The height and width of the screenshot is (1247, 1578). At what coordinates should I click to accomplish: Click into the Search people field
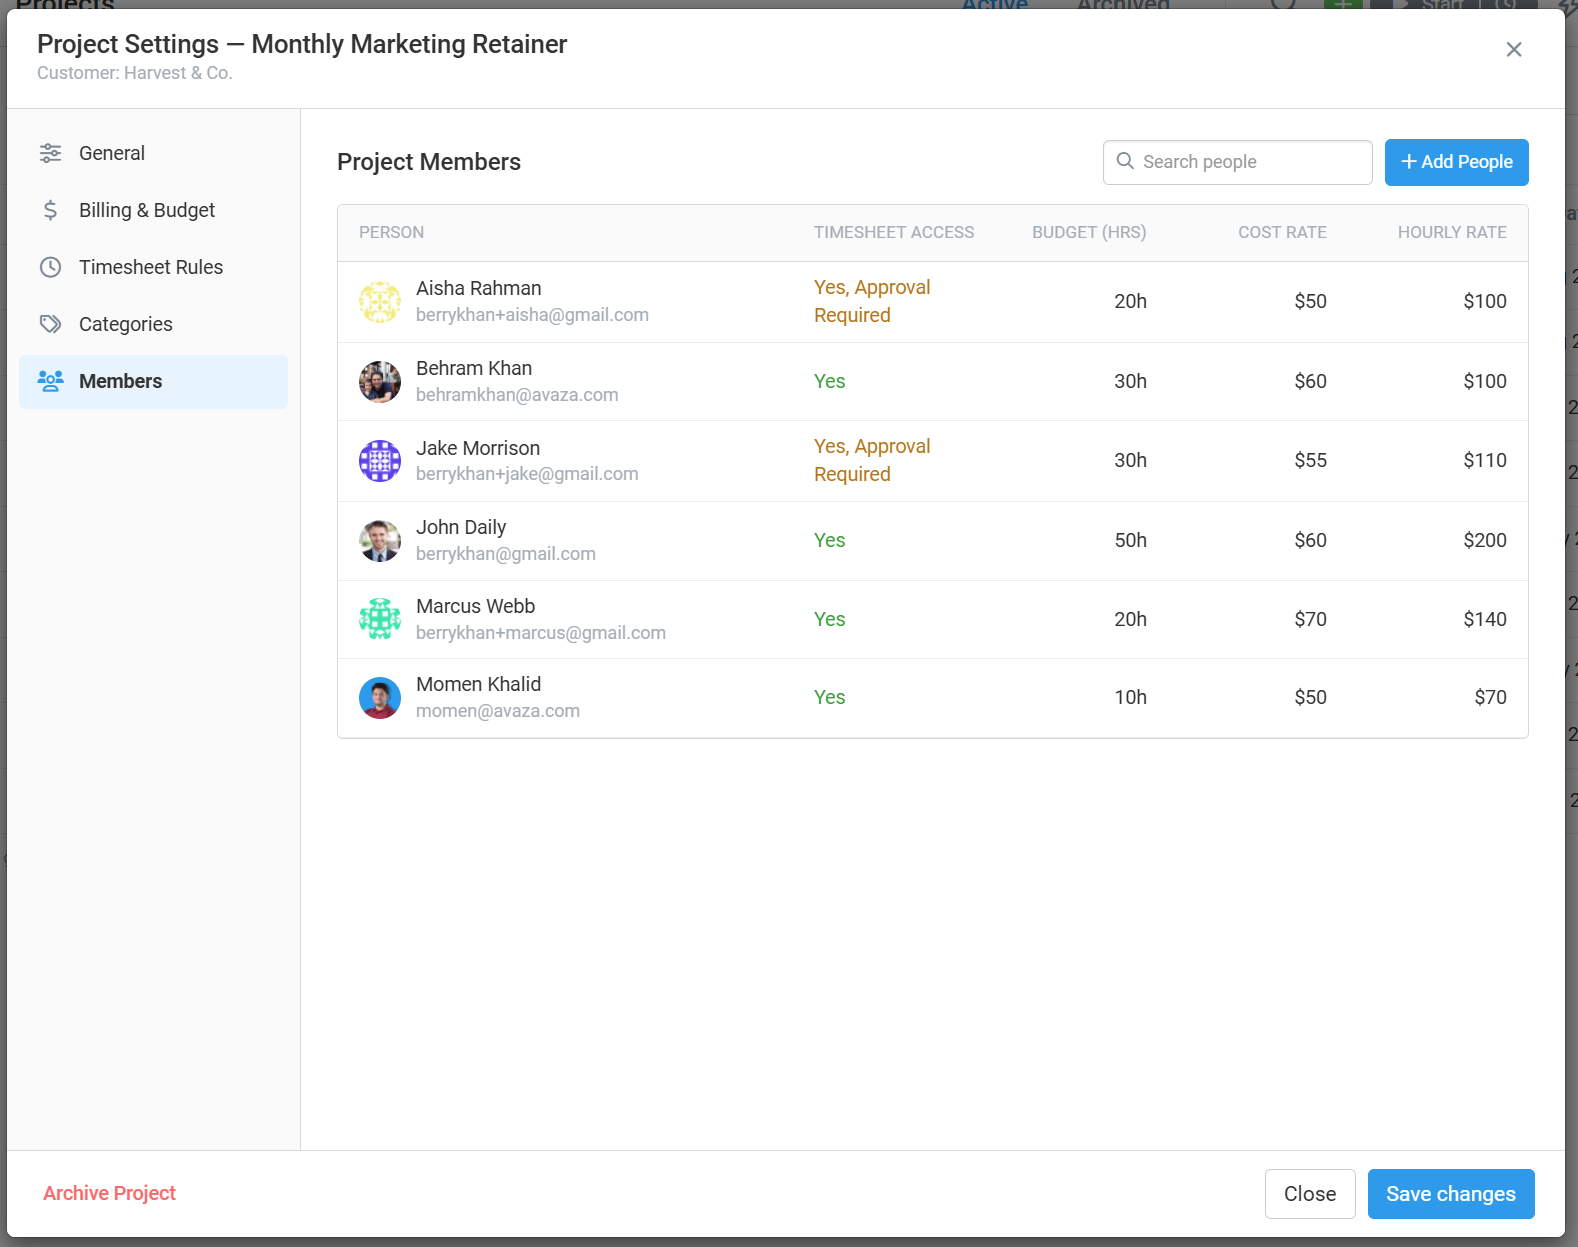pyautogui.click(x=1237, y=162)
